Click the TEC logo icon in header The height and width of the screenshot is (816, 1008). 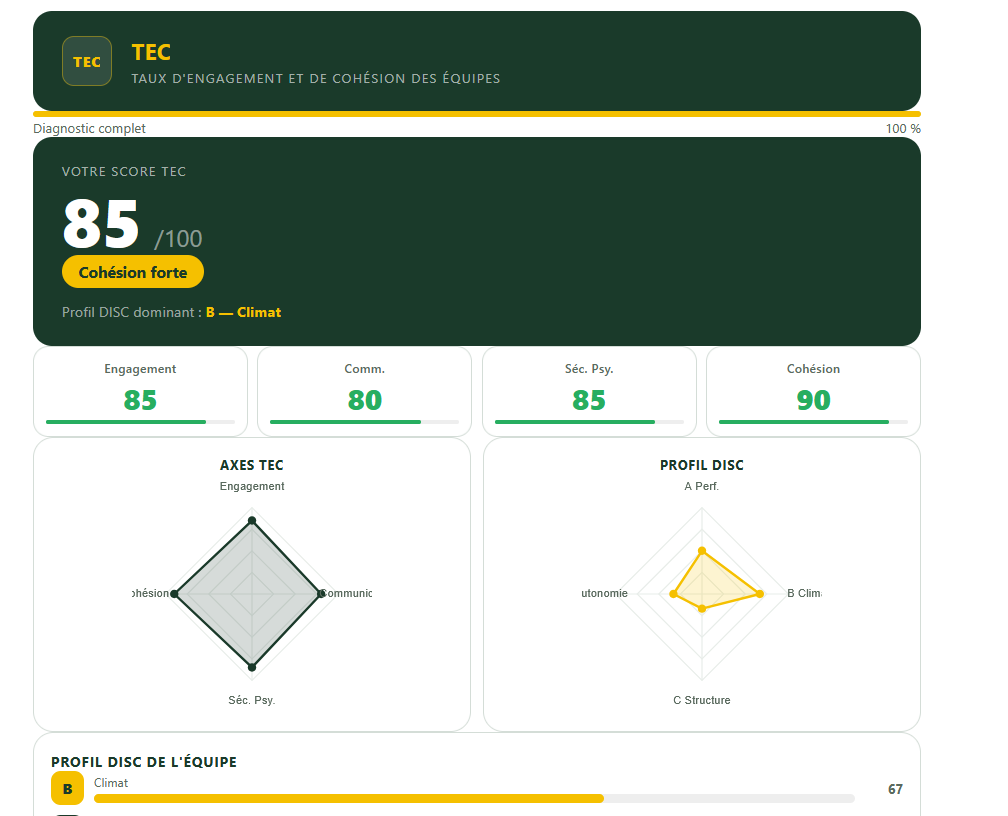[87, 61]
